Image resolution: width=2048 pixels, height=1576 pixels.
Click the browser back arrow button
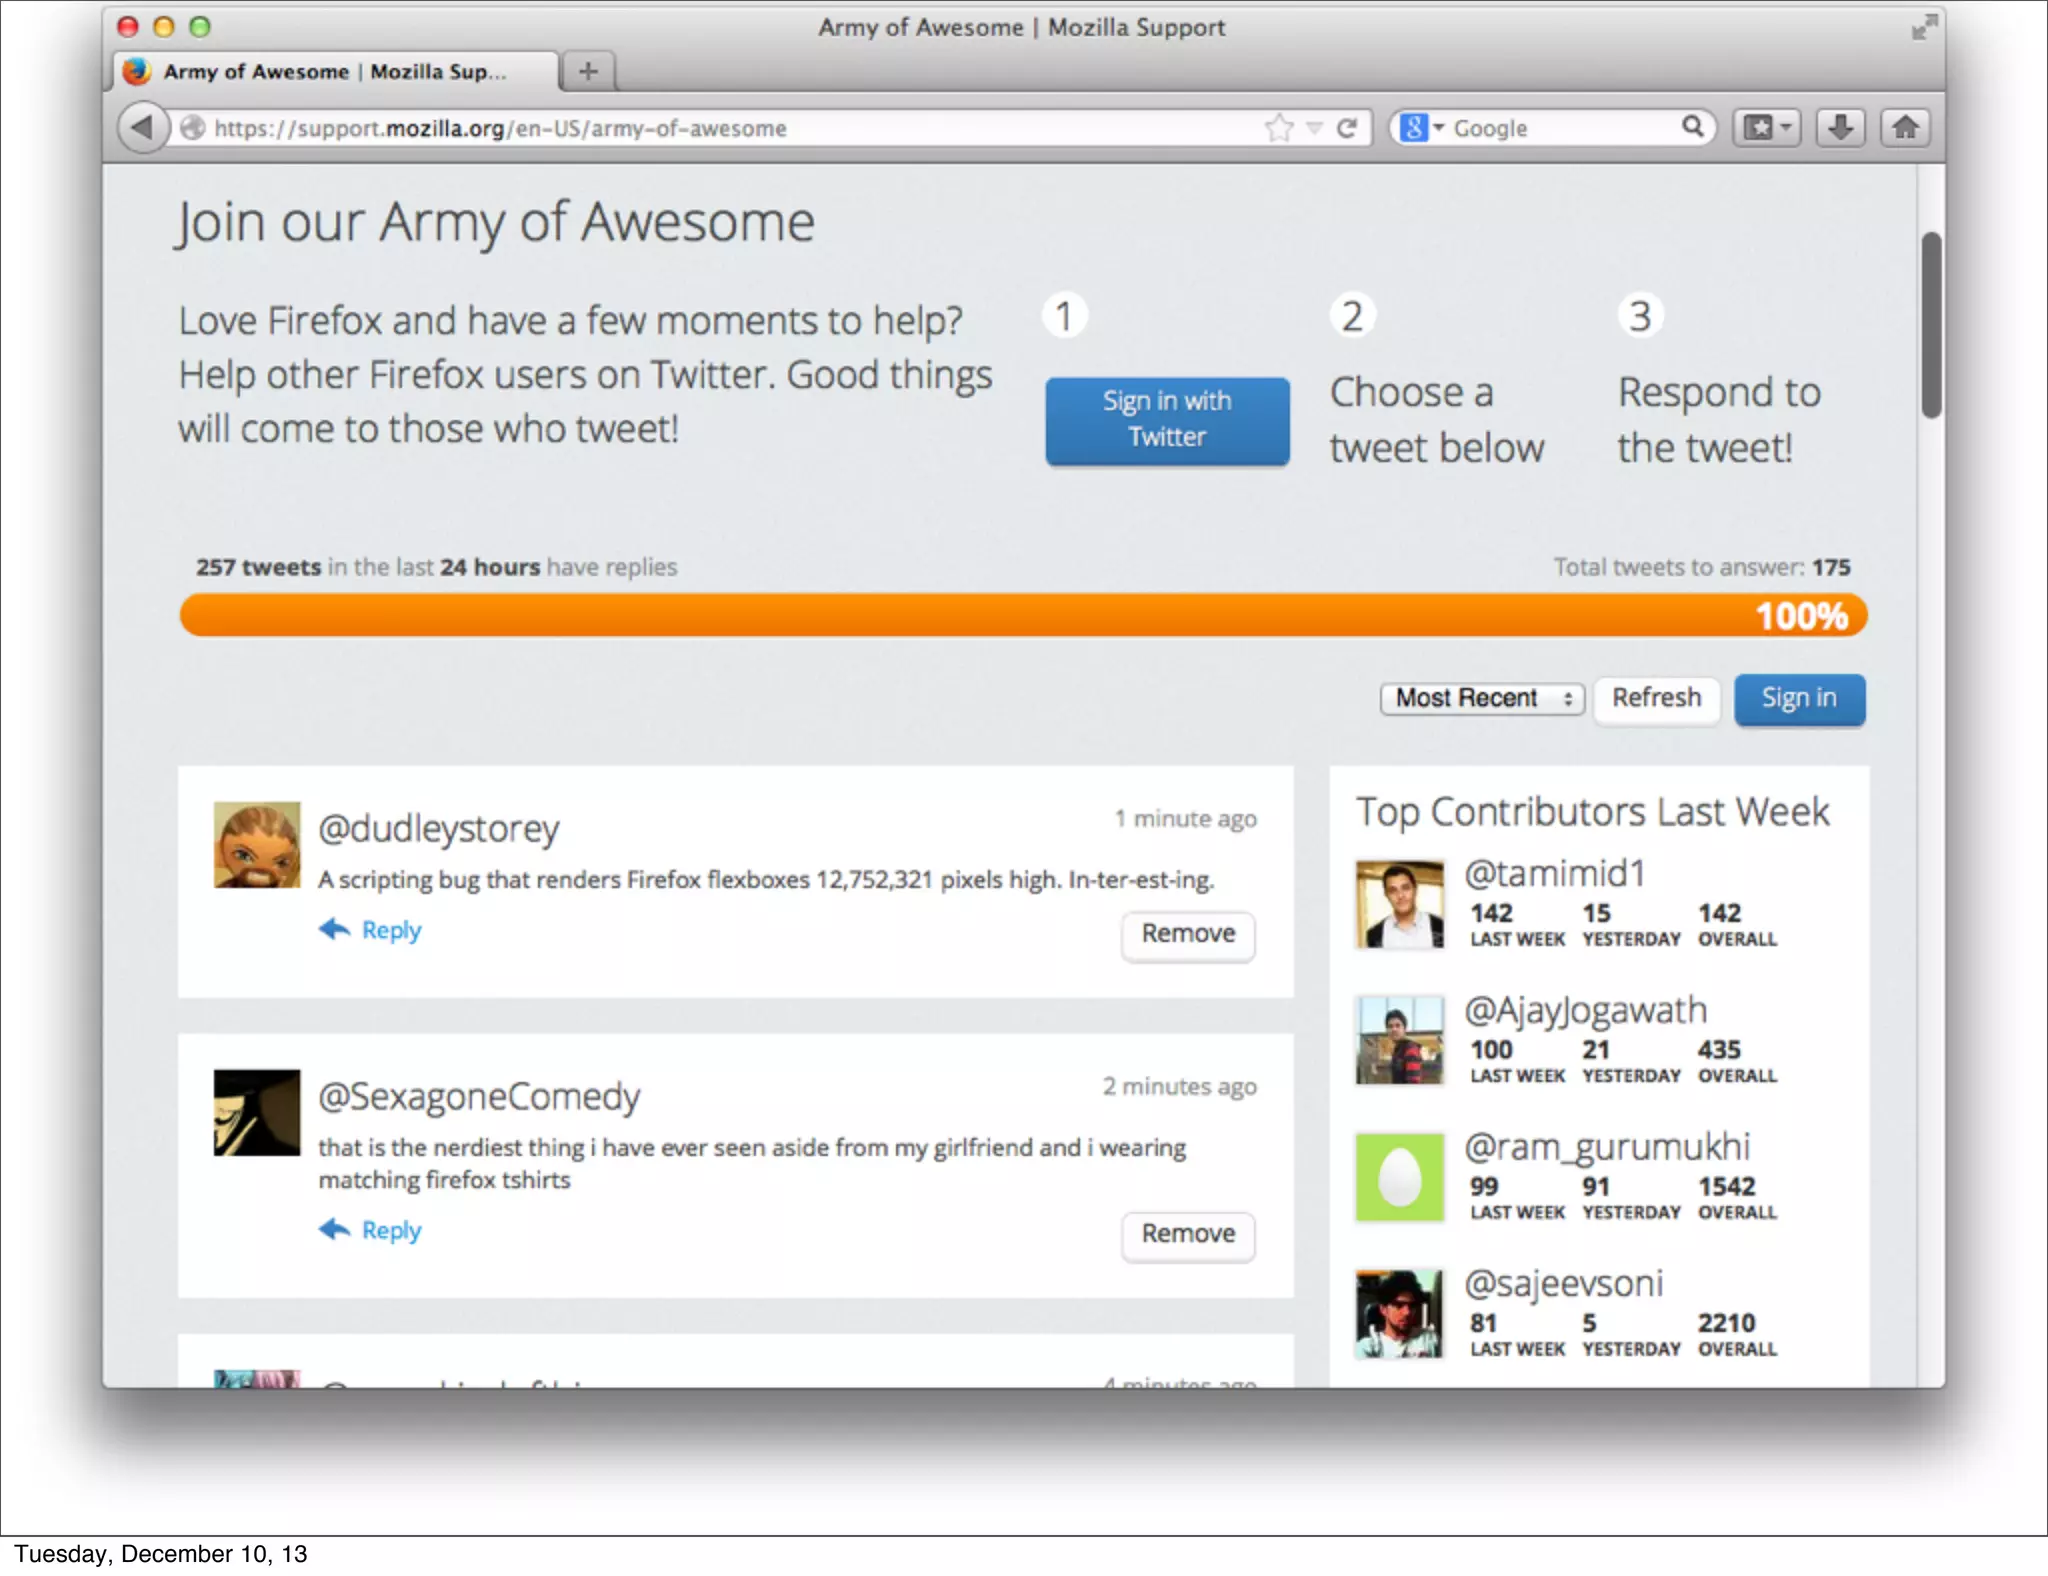click(x=143, y=128)
